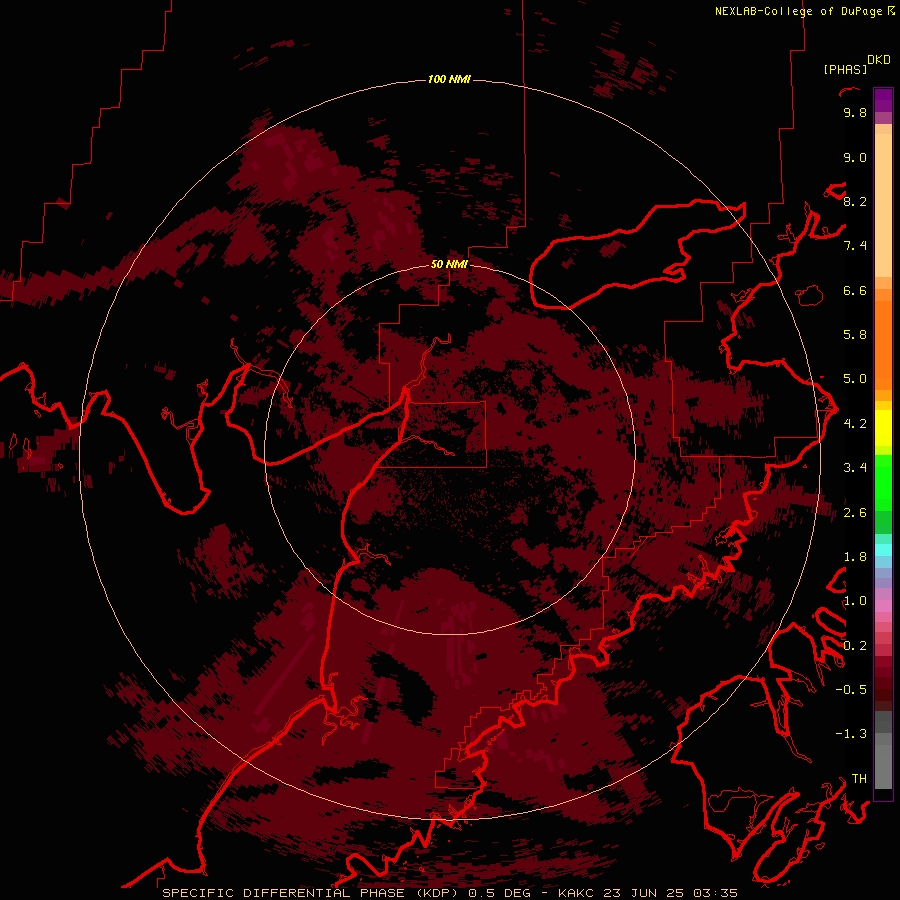Image resolution: width=900 pixels, height=900 pixels.
Task: Select the 50 NMI range ring label
Action: click(449, 264)
